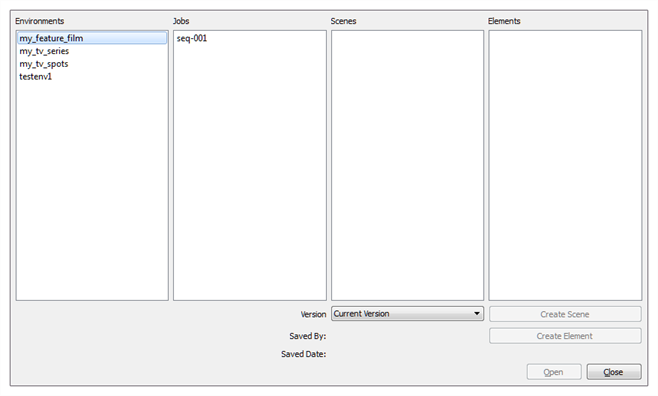
Task: Select the my_feature_film environment
Action: coord(92,38)
